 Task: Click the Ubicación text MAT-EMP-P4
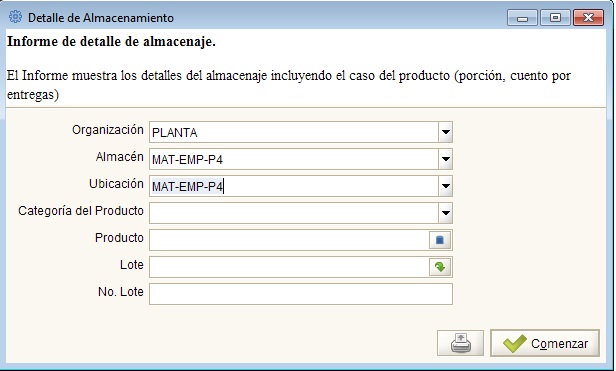(187, 186)
